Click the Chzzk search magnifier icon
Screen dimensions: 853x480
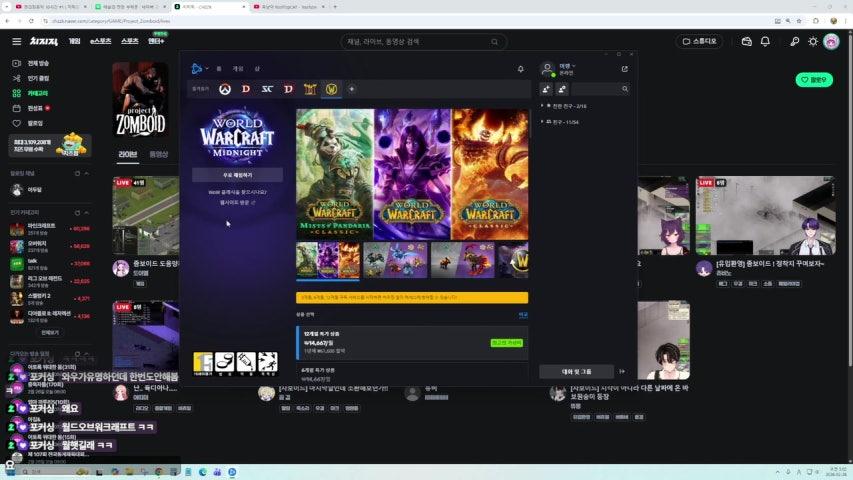[x=495, y=41]
